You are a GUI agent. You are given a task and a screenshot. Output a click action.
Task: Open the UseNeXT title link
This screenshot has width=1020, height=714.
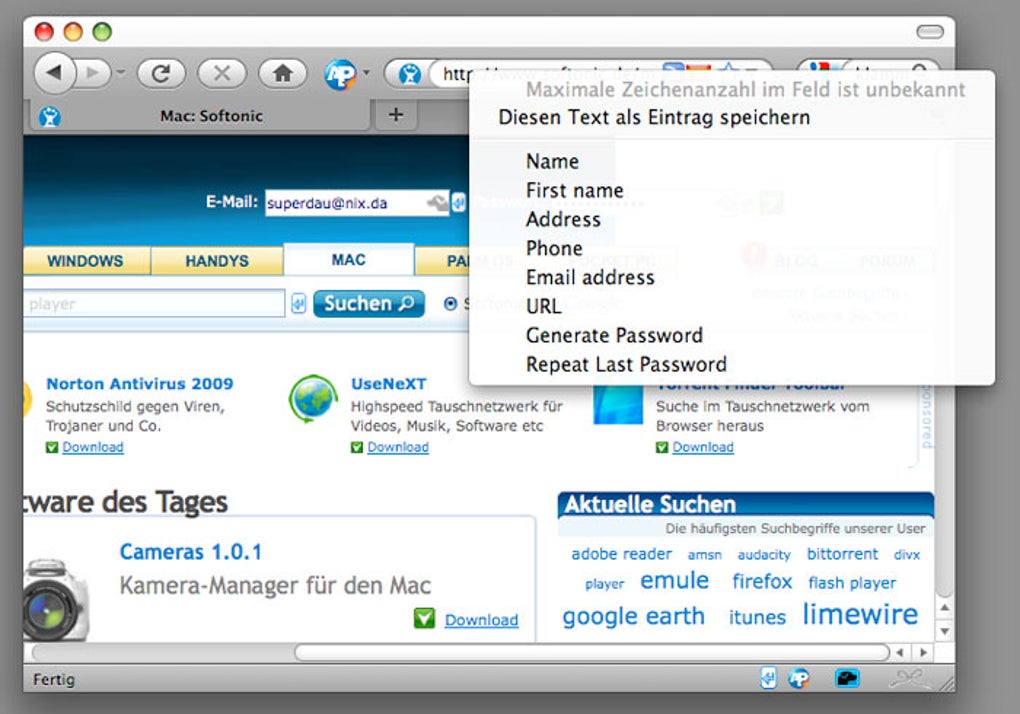pyautogui.click(x=388, y=384)
